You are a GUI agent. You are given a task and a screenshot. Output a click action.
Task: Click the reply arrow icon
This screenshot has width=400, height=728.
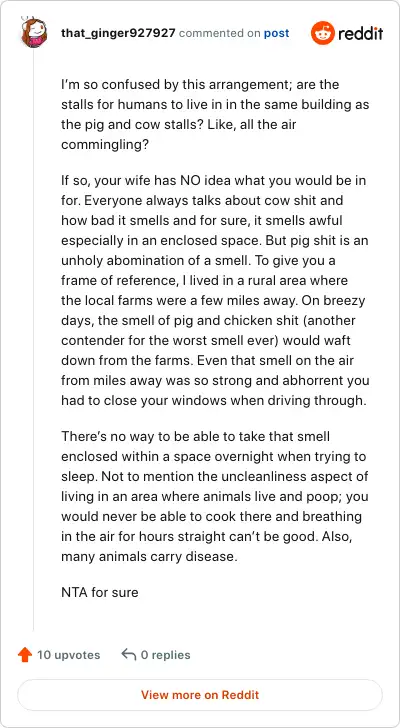tap(129, 655)
